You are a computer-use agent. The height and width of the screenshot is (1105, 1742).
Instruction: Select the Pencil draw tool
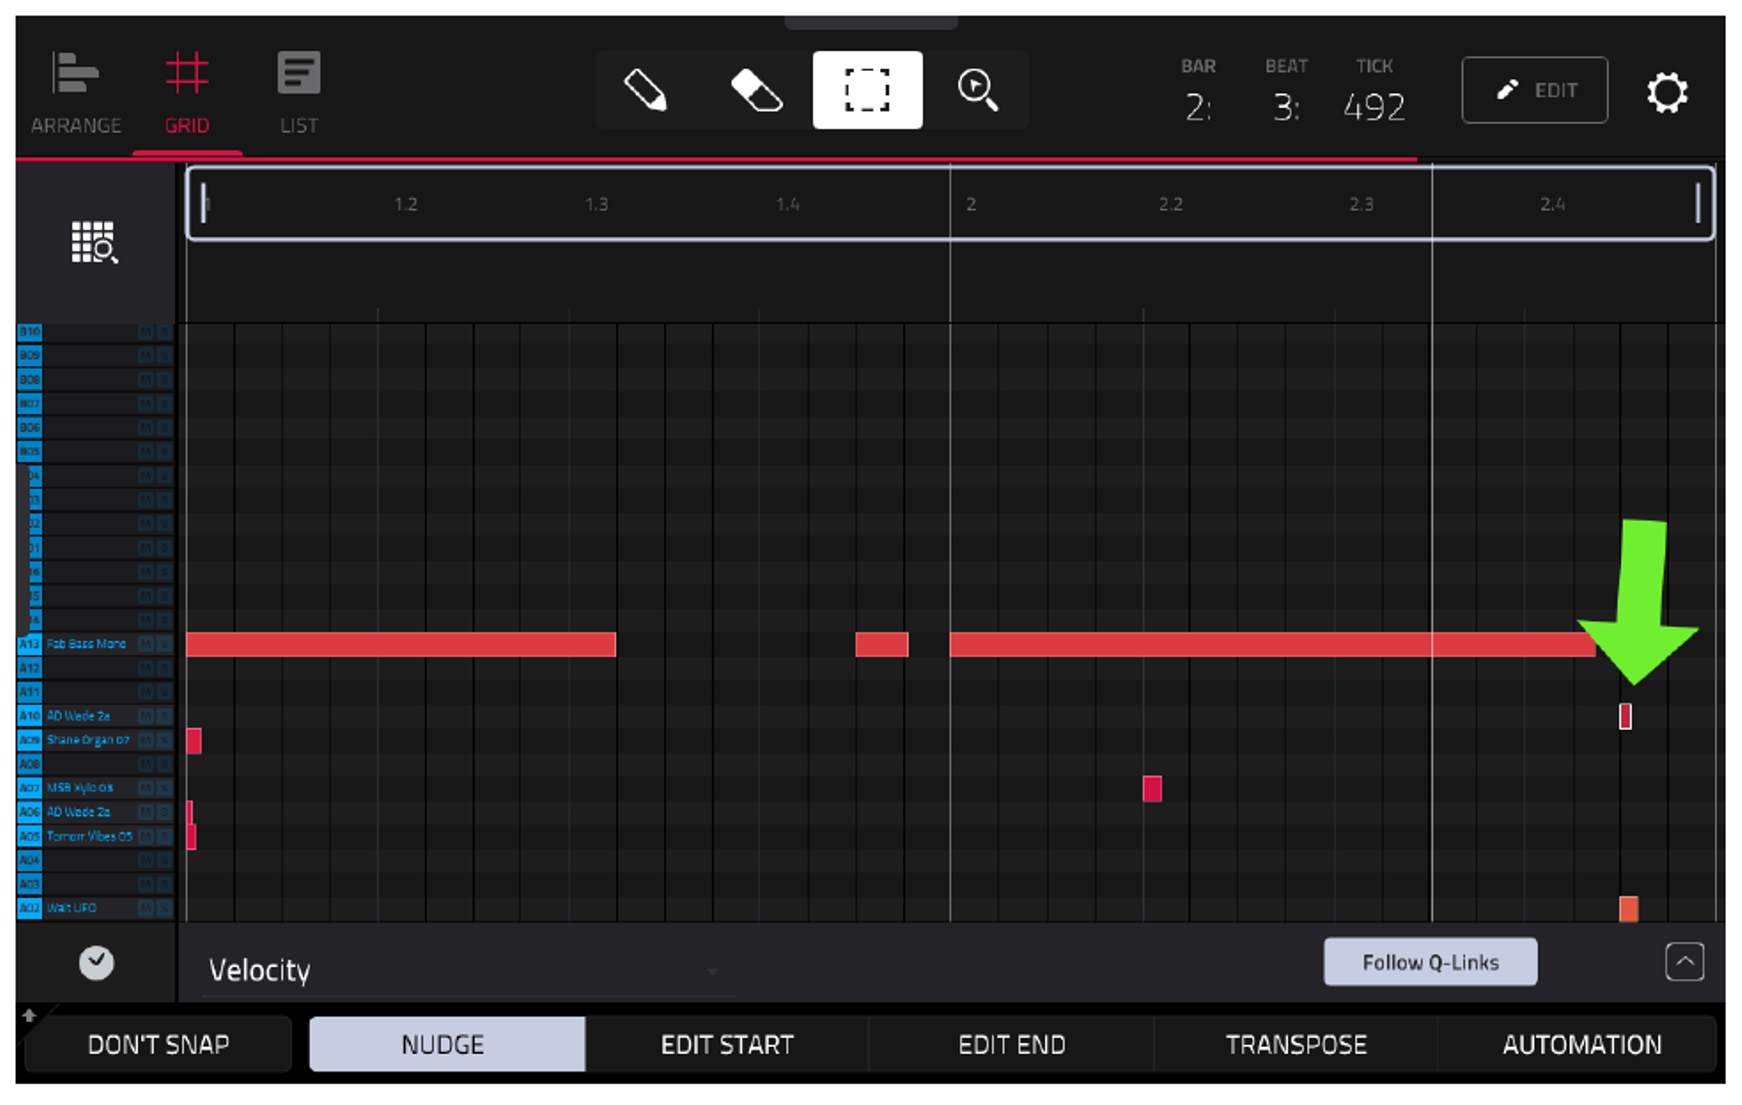[647, 90]
